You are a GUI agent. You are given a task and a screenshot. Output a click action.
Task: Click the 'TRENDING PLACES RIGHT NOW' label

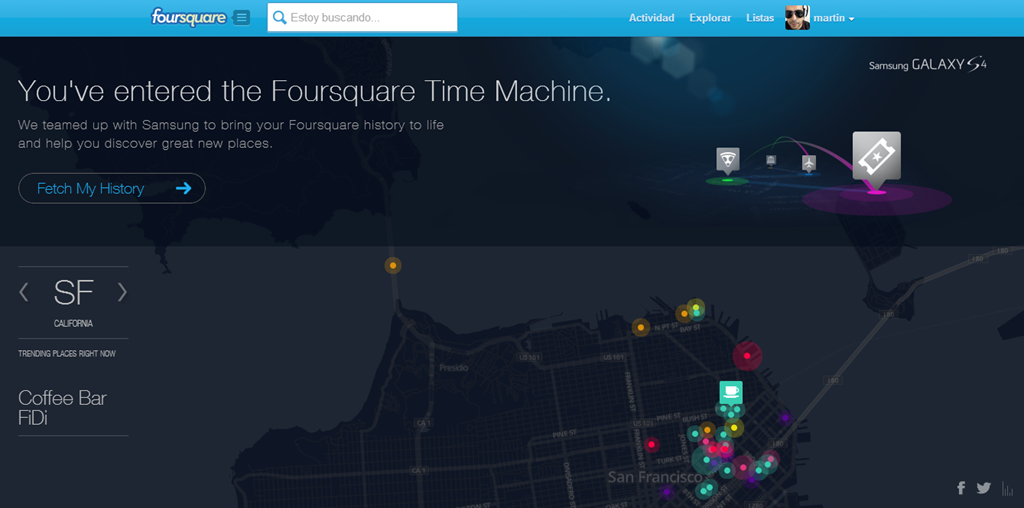(67, 353)
